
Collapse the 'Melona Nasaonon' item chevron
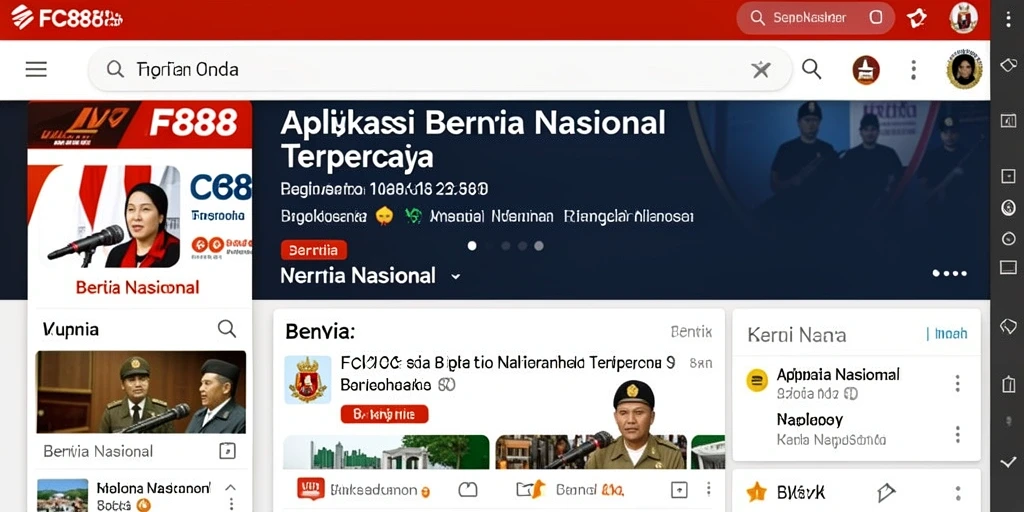[x=231, y=488]
